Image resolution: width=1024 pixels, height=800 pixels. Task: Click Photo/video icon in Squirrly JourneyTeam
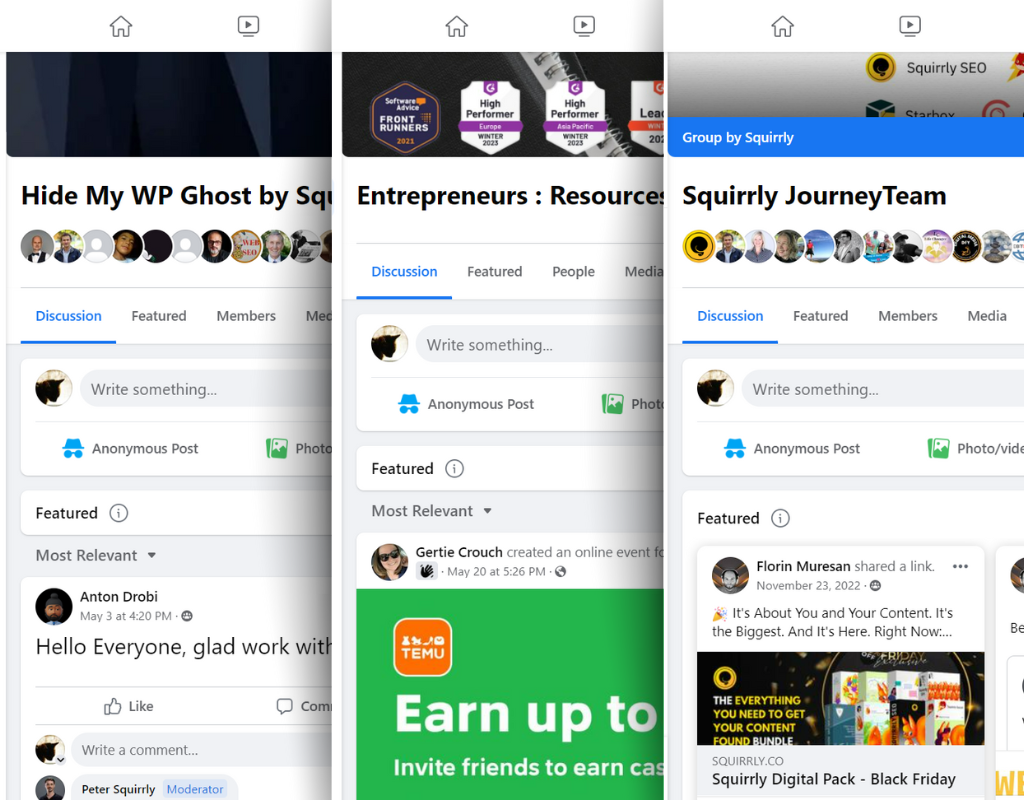pos(938,449)
